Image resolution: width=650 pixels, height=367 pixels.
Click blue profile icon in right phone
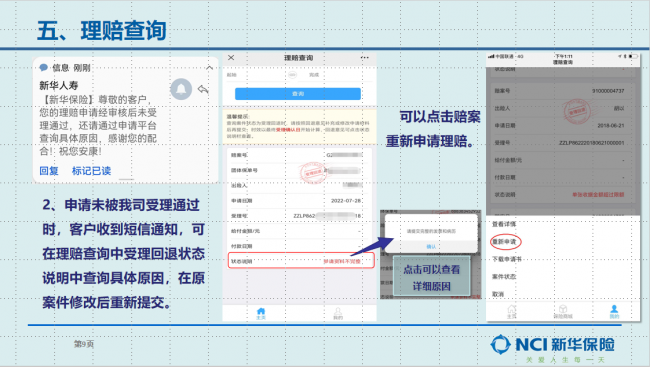[614, 311]
